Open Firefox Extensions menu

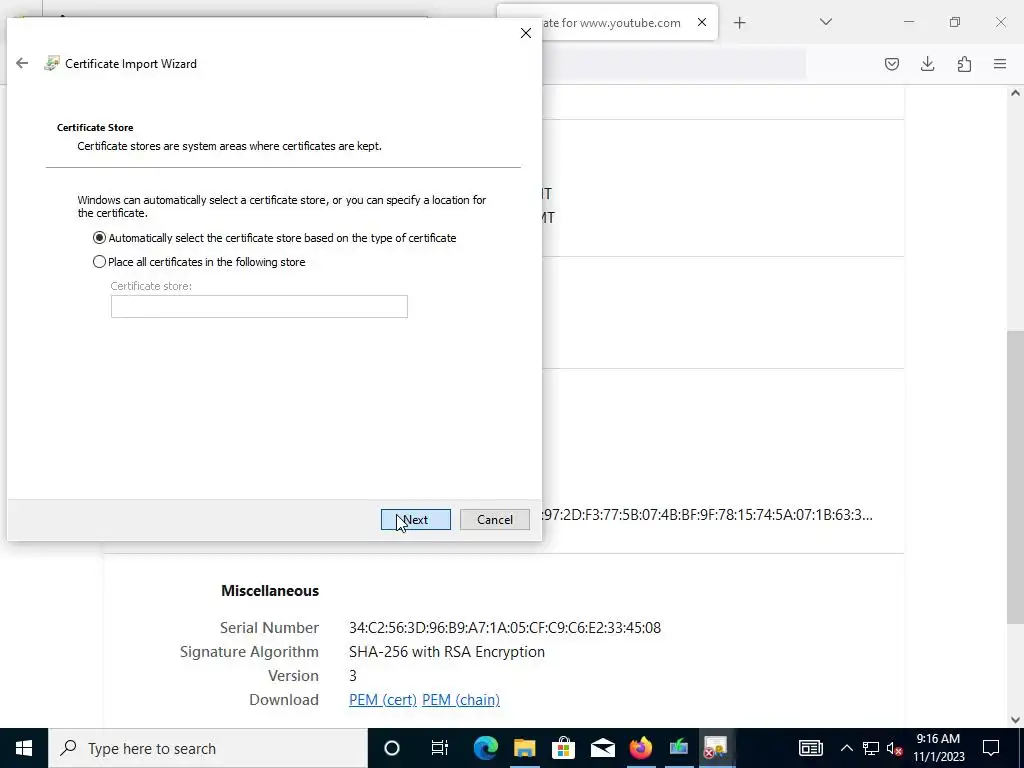pyautogui.click(x=964, y=64)
